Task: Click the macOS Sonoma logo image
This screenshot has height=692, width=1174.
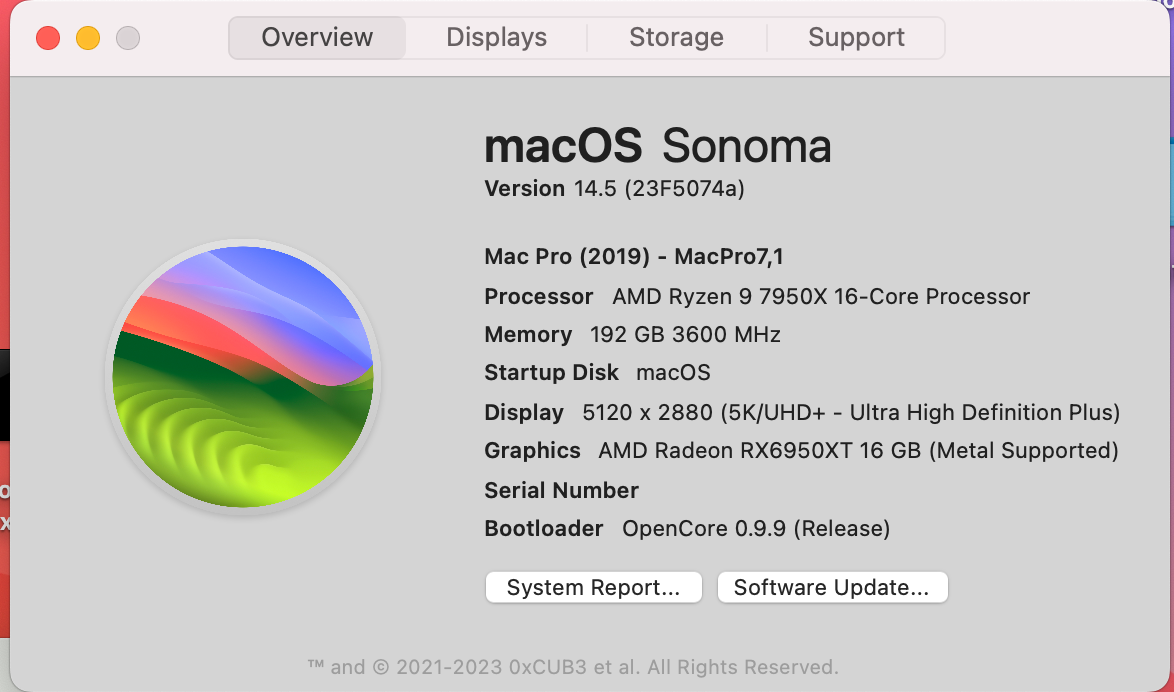Action: [x=243, y=376]
